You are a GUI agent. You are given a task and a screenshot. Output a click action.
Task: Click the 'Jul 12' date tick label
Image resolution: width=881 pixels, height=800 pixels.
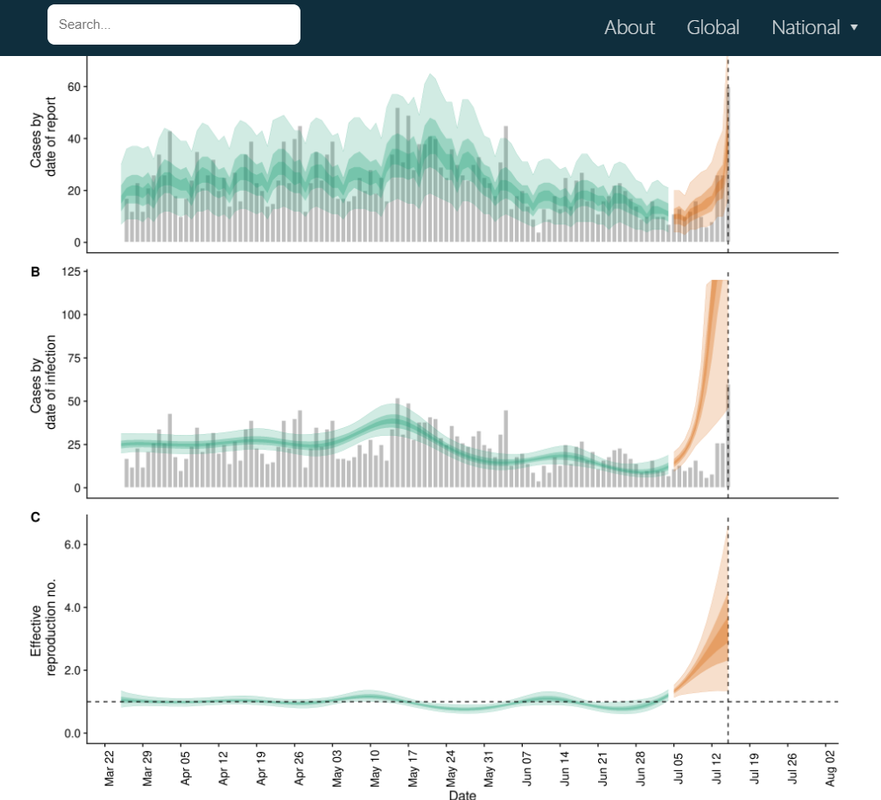coord(716,768)
